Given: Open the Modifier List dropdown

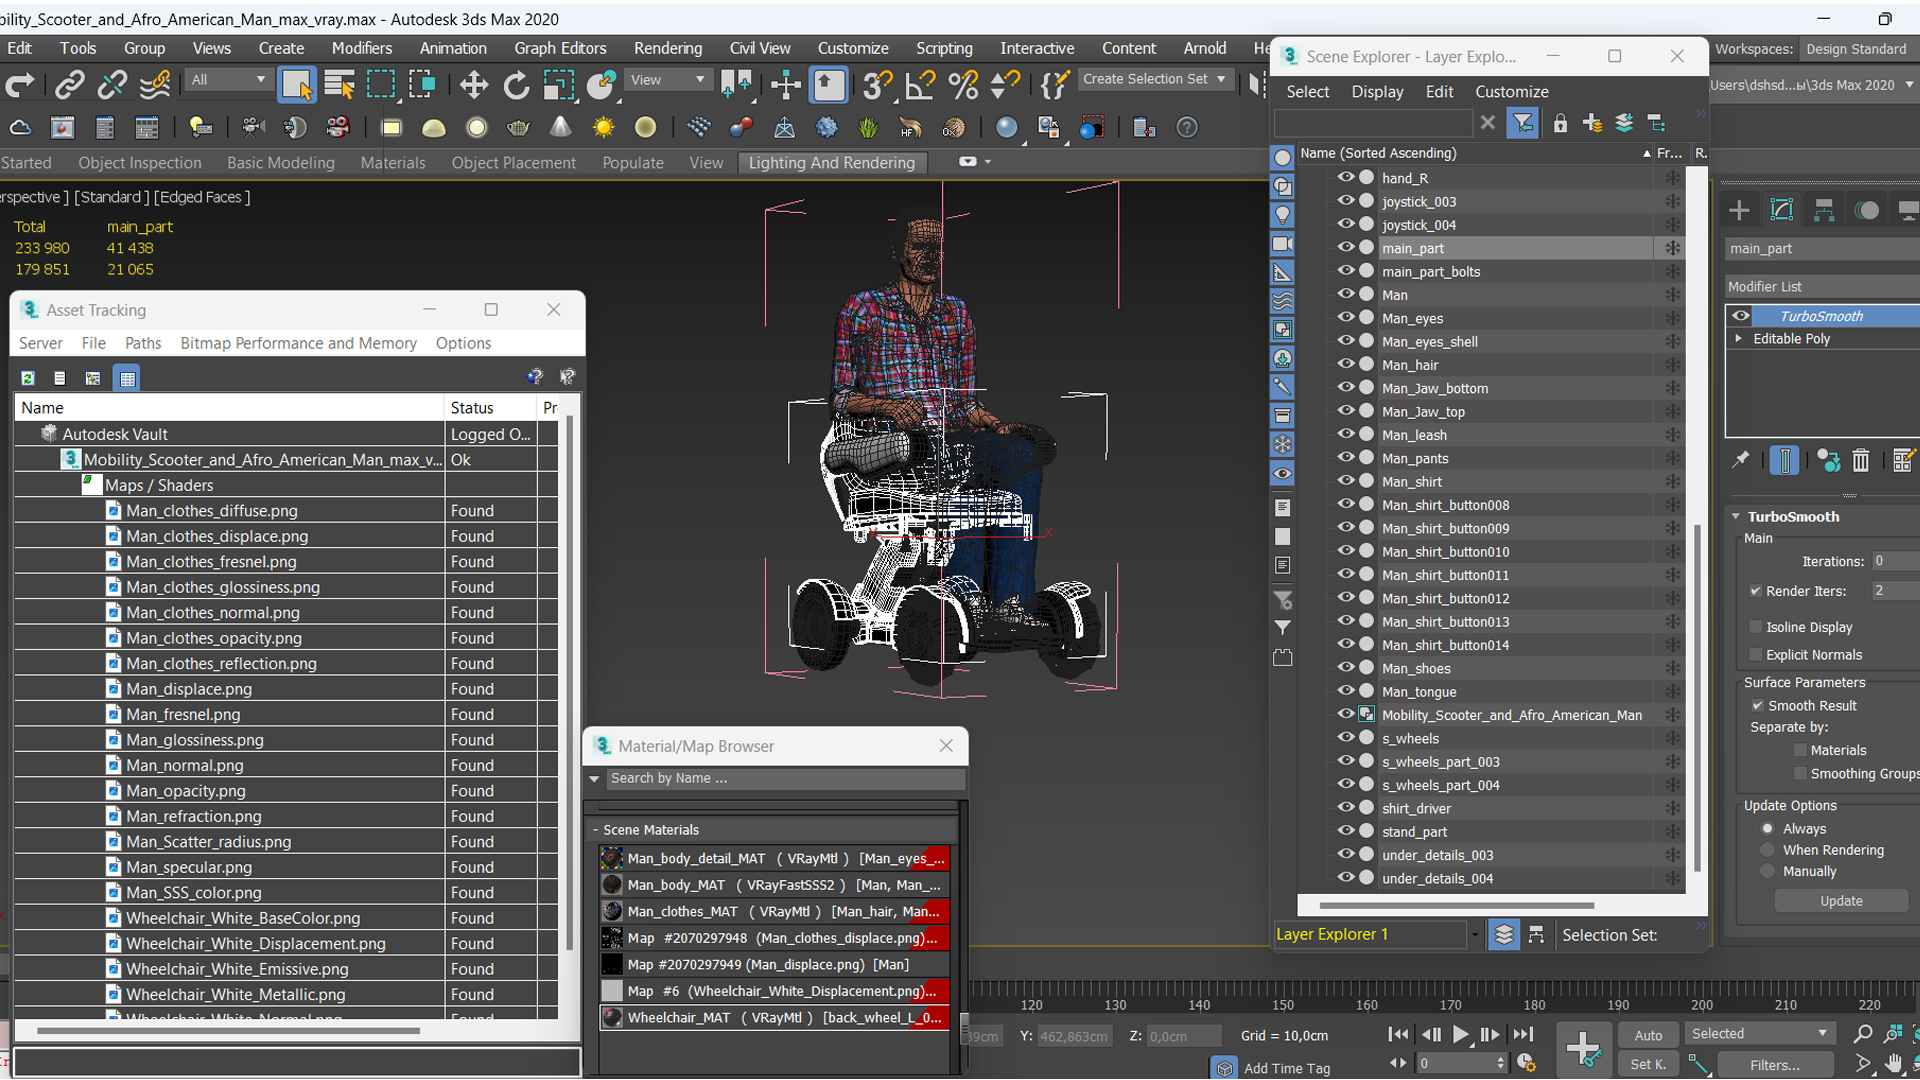Looking at the screenshot, I should (1822, 287).
